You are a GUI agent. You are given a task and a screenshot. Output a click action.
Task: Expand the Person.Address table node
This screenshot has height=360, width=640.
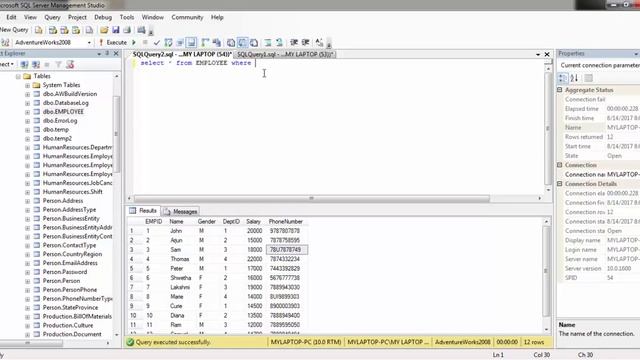[27, 201]
